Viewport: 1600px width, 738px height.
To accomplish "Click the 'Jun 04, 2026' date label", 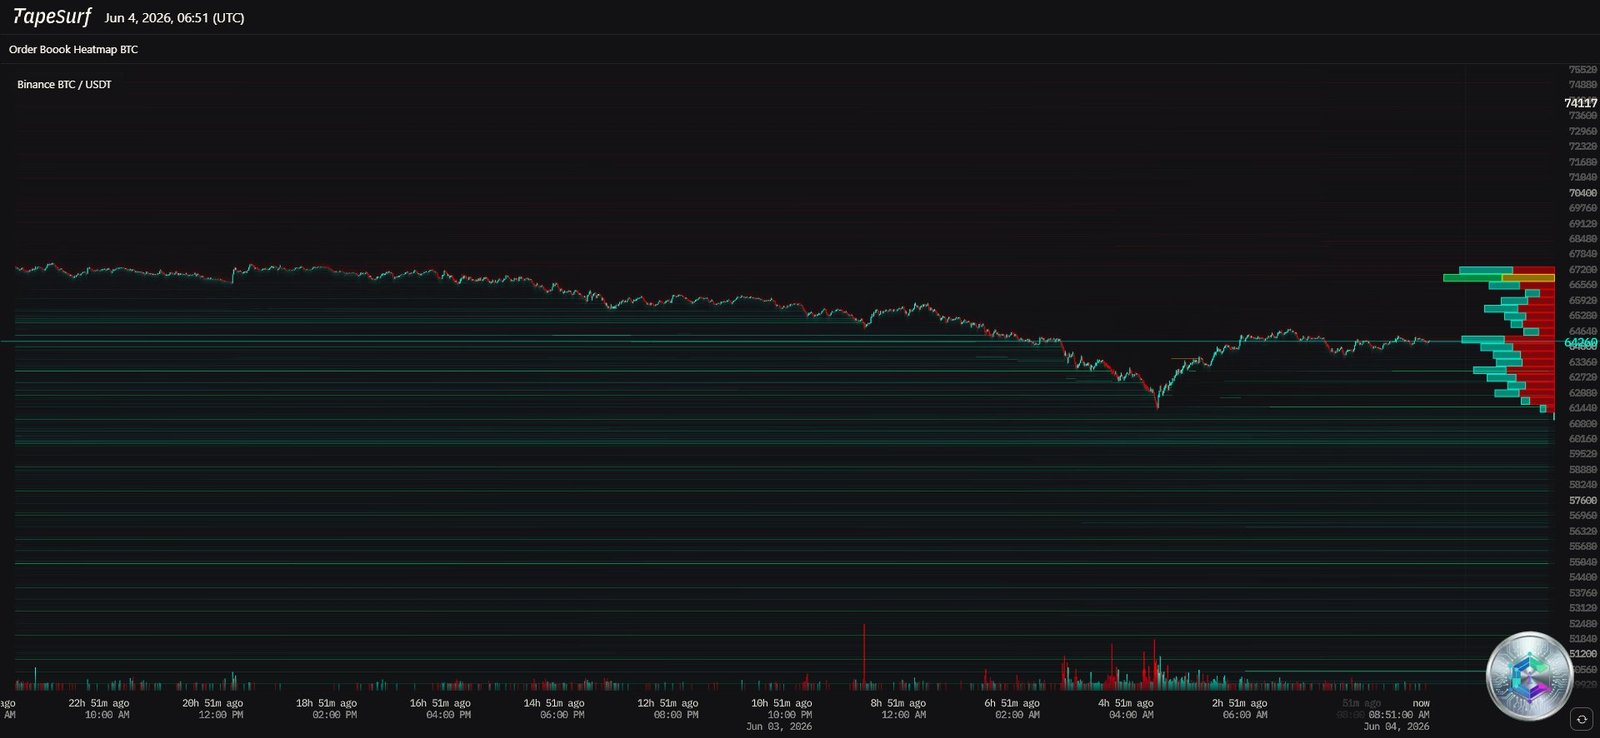I will (x=1396, y=726).
